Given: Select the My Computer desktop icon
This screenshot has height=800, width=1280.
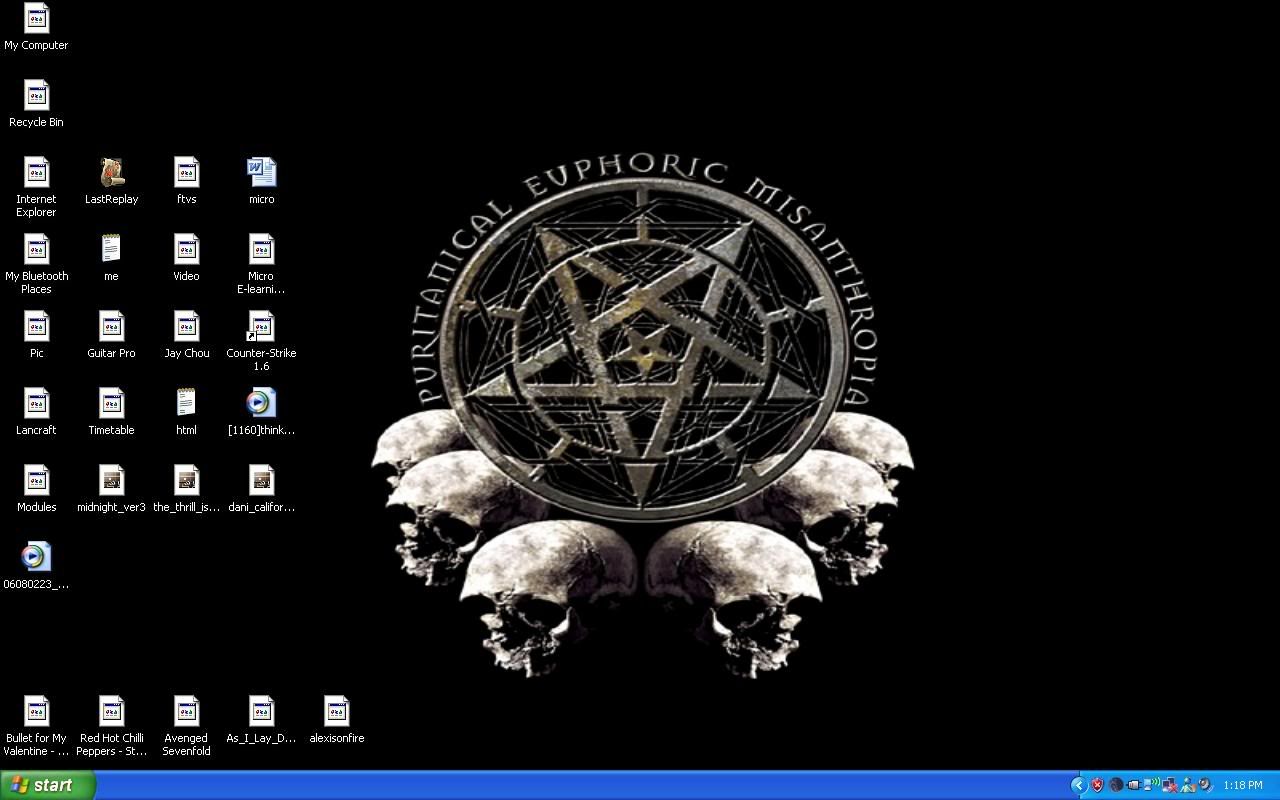Looking at the screenshot, I should point(36,20).
